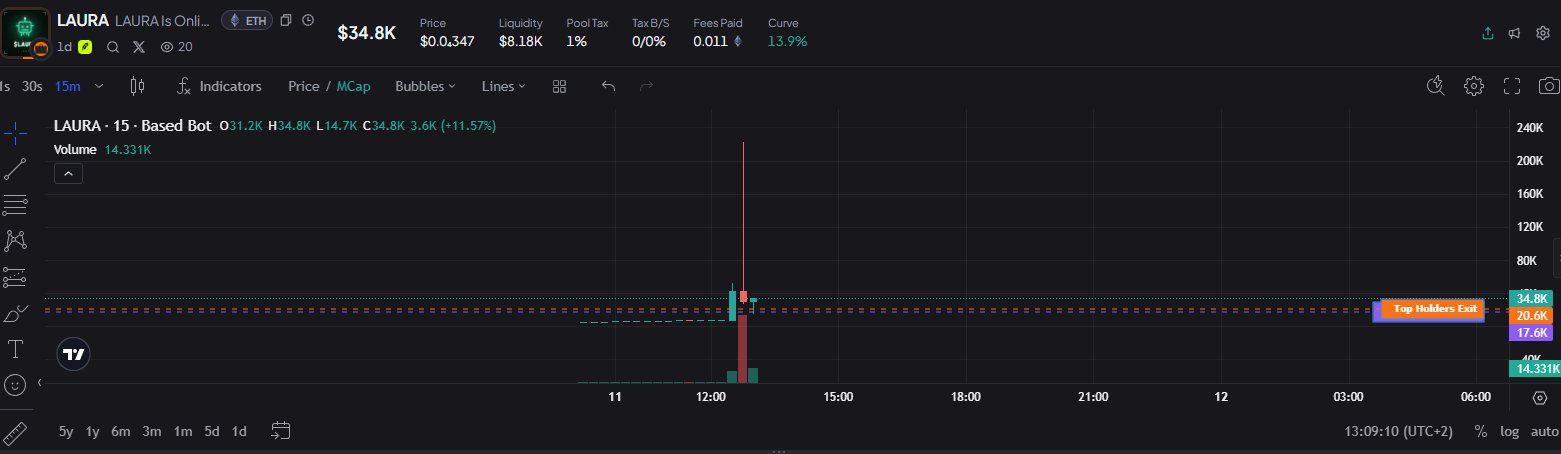Open the magnifier search icon under LAURA
This screenshot has width=1561, height=454.
click(113, 46)
